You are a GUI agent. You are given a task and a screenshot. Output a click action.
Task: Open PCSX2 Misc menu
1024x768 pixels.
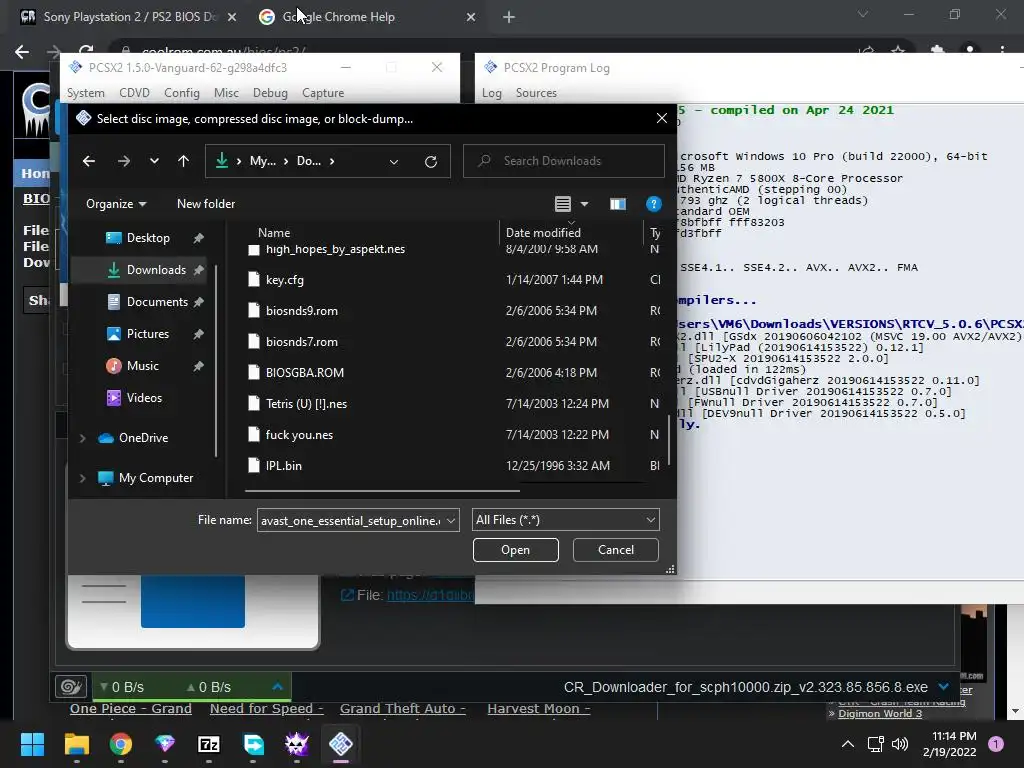[x=226, y=93]
